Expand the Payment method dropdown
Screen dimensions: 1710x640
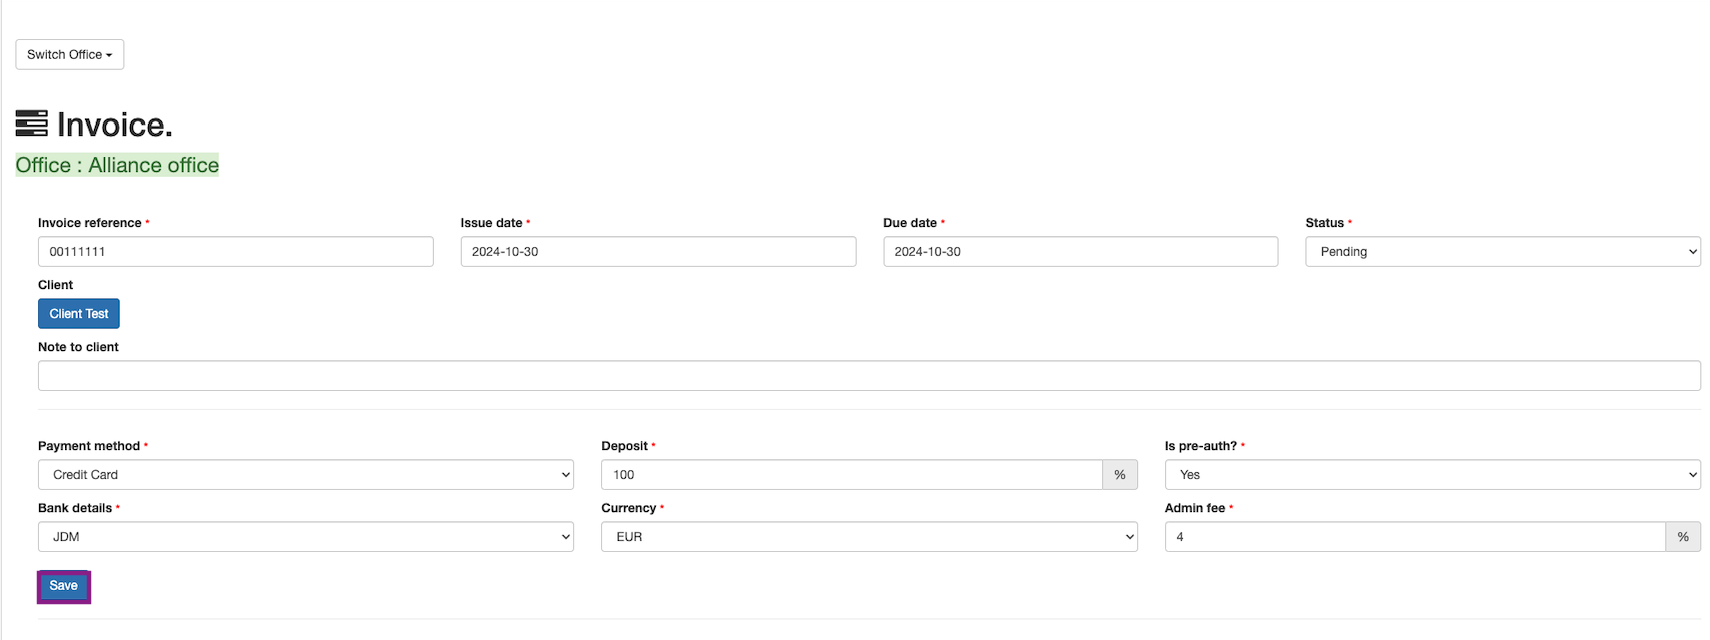coord(306,475)
